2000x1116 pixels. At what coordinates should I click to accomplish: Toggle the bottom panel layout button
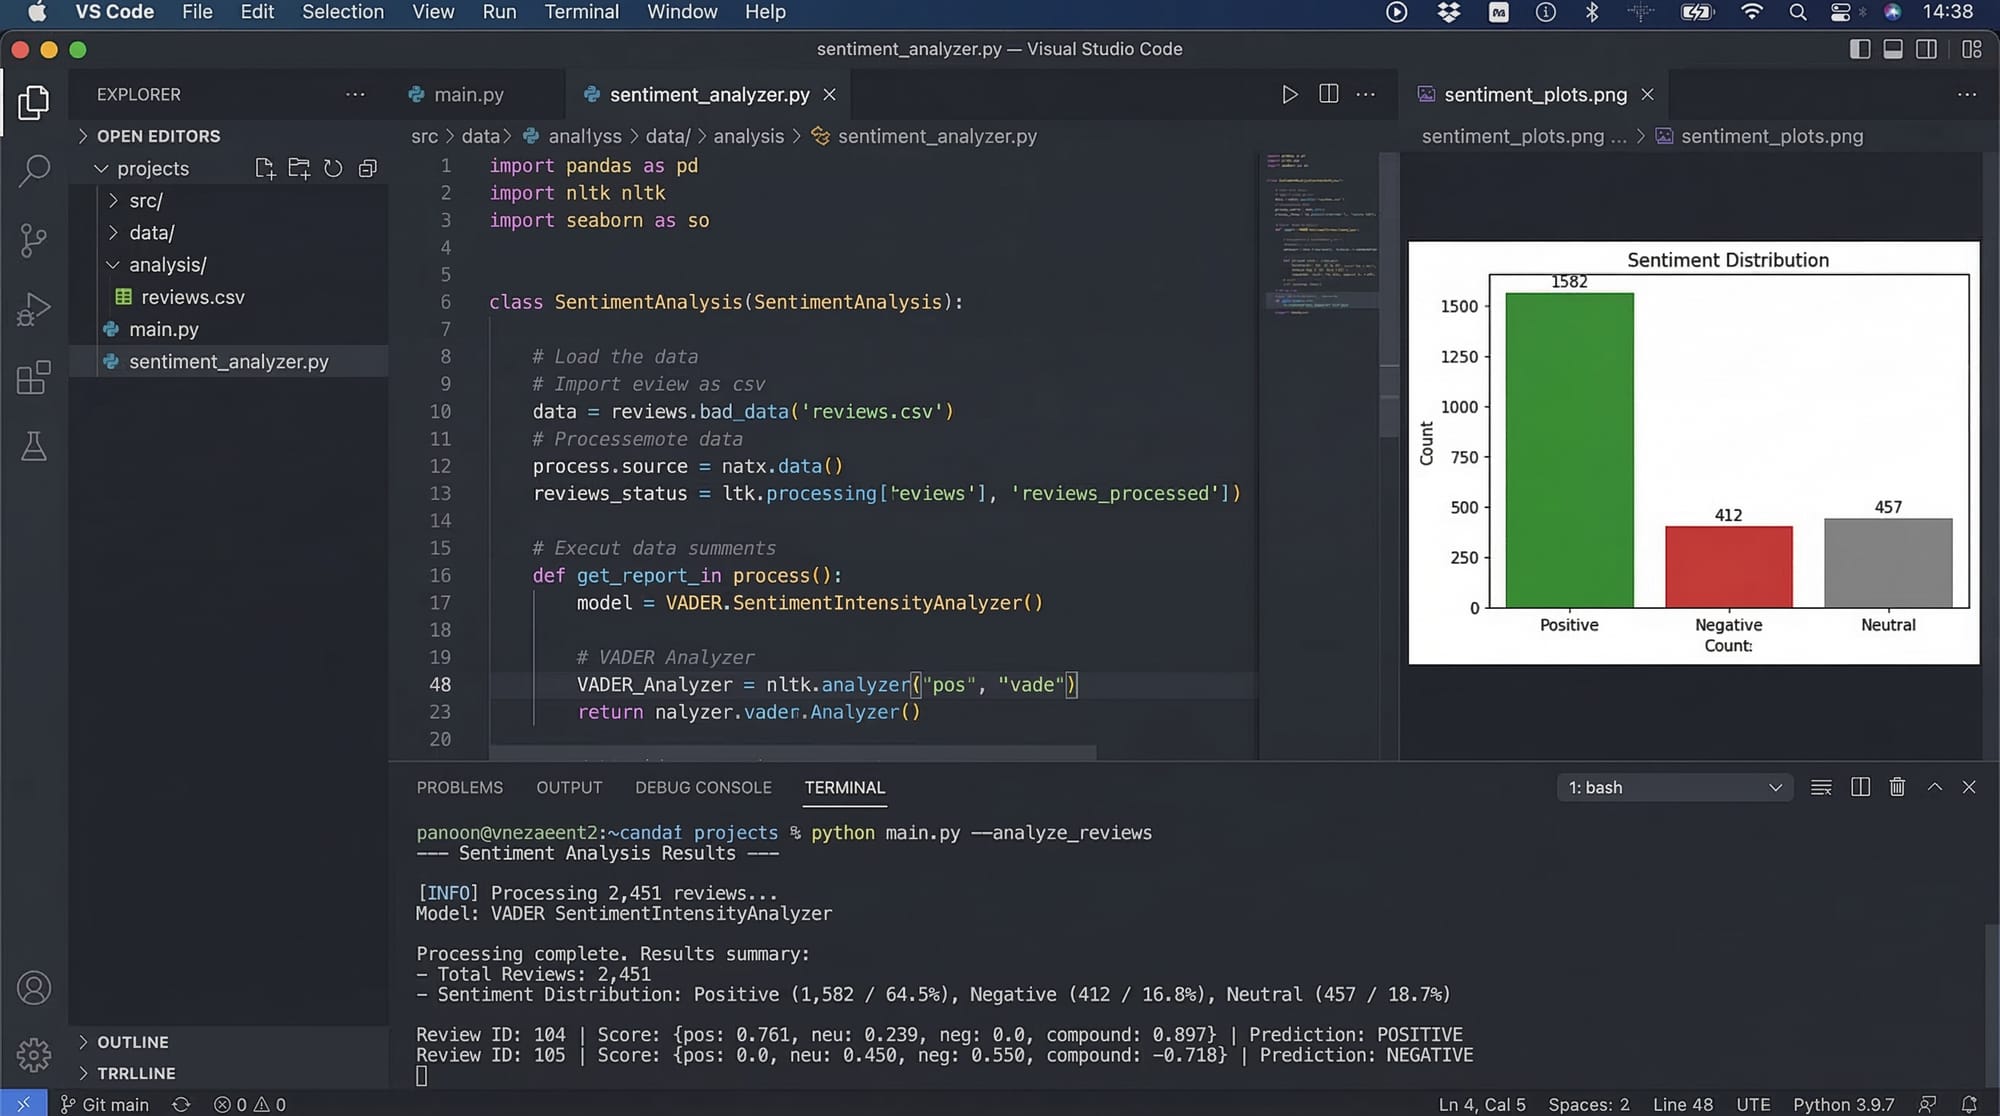click(x=1893, y=49)
